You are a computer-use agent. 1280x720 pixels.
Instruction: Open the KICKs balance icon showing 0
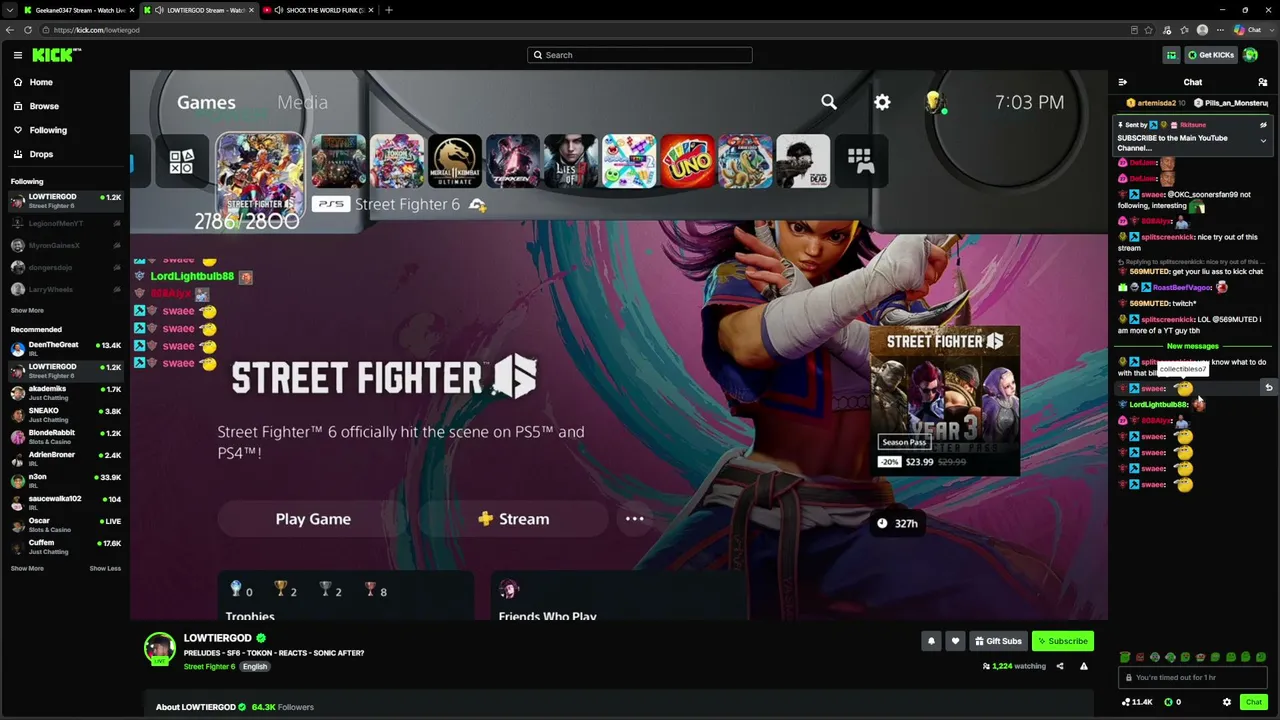tap(1172, 702)
